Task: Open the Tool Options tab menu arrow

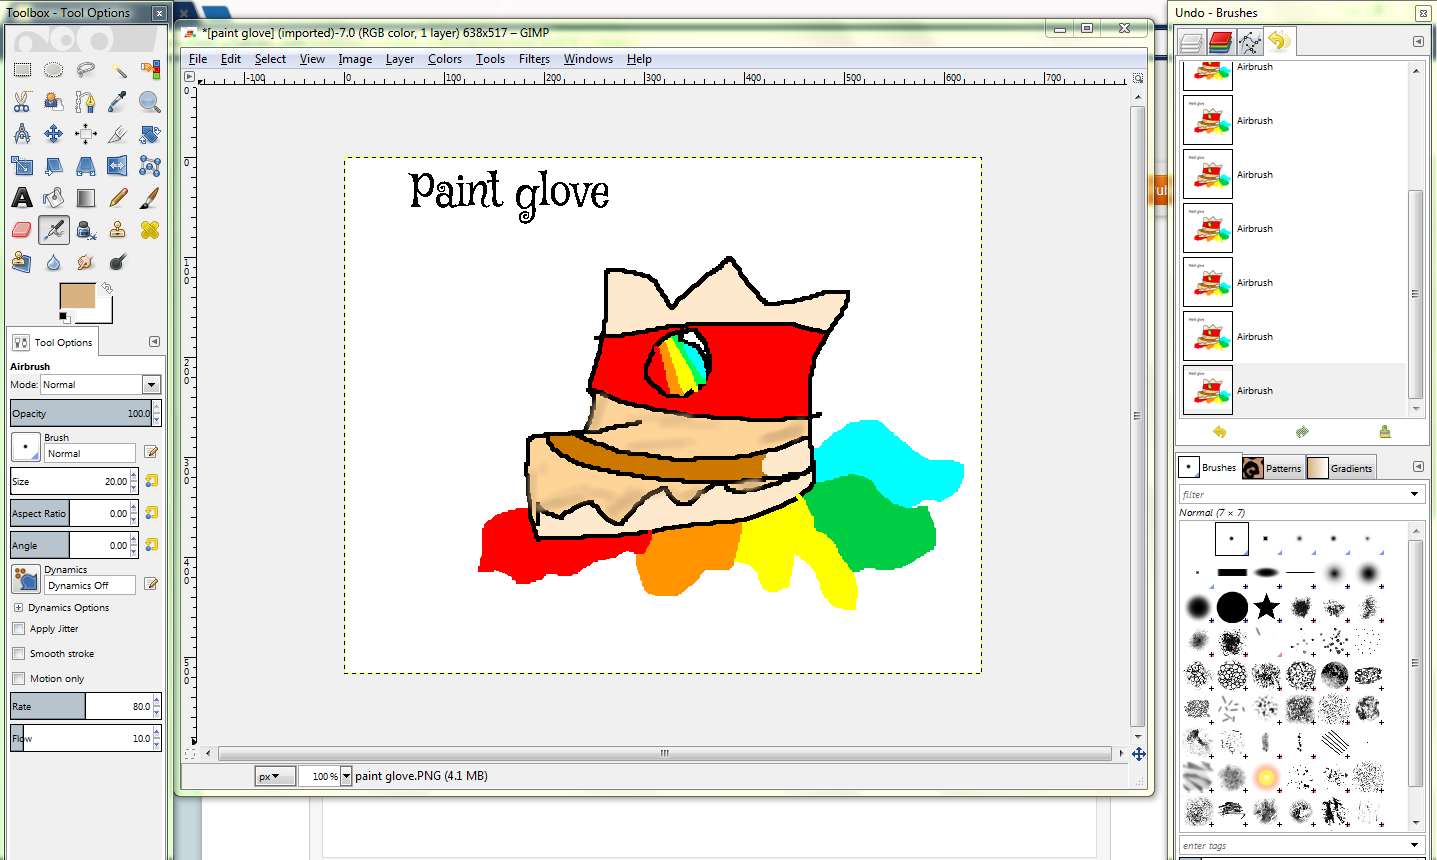Action: coord(154,342)
